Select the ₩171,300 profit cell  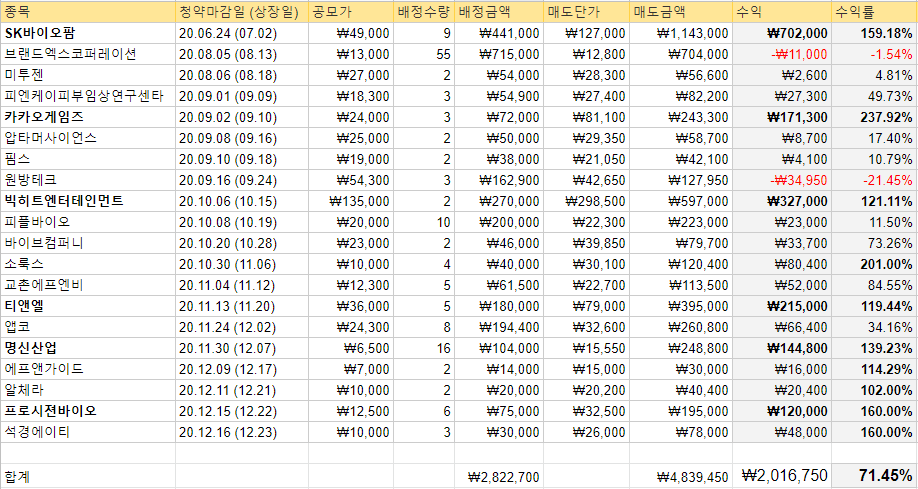782,117
